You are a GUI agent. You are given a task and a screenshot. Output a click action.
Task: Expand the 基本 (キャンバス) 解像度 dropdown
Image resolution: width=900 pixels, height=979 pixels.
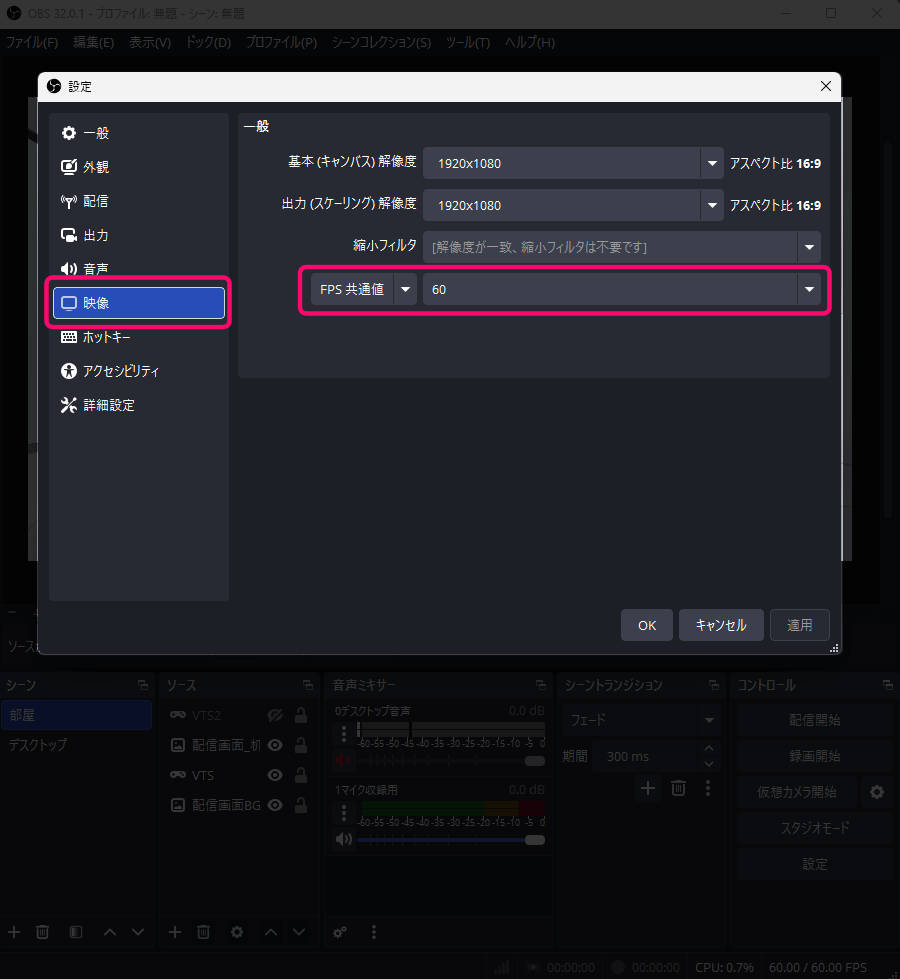pyautogui.click(x=712, y=163)
